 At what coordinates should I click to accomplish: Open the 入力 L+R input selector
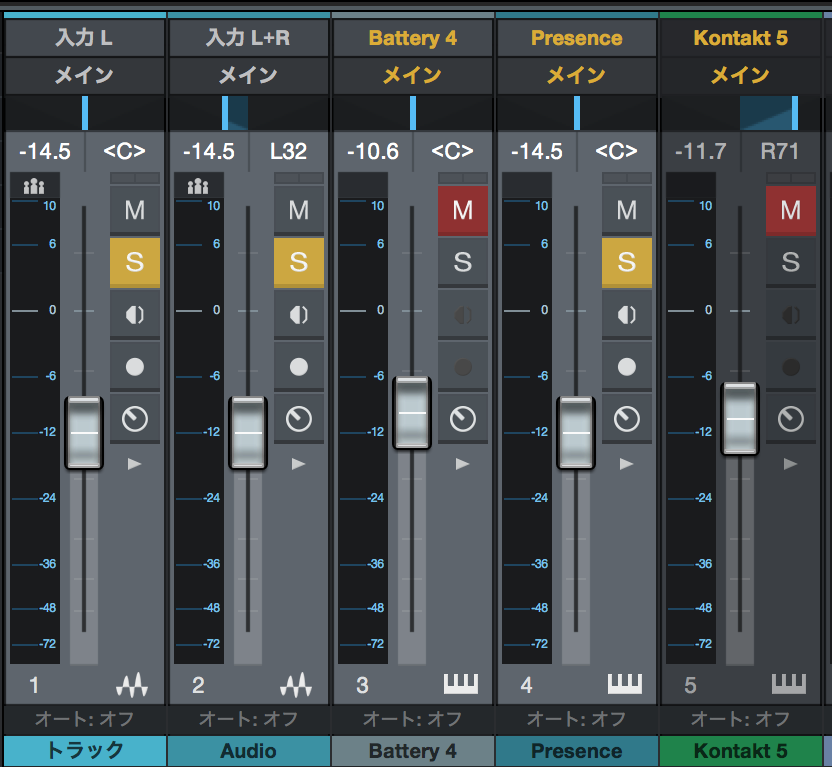(x=248, y=38)
